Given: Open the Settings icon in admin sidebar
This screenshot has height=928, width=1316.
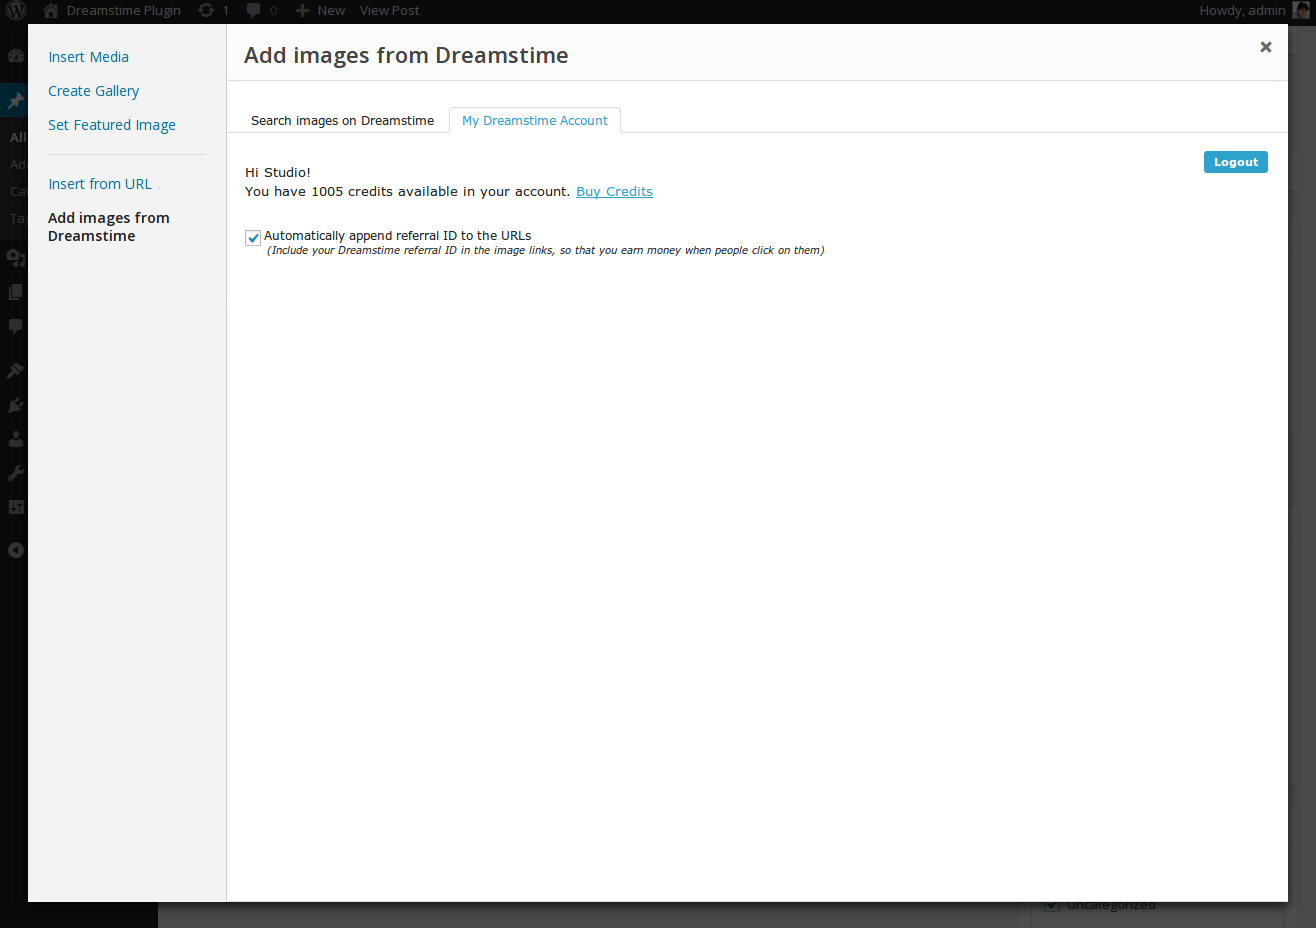Looking at the screenshot, I should coord(15,507).
